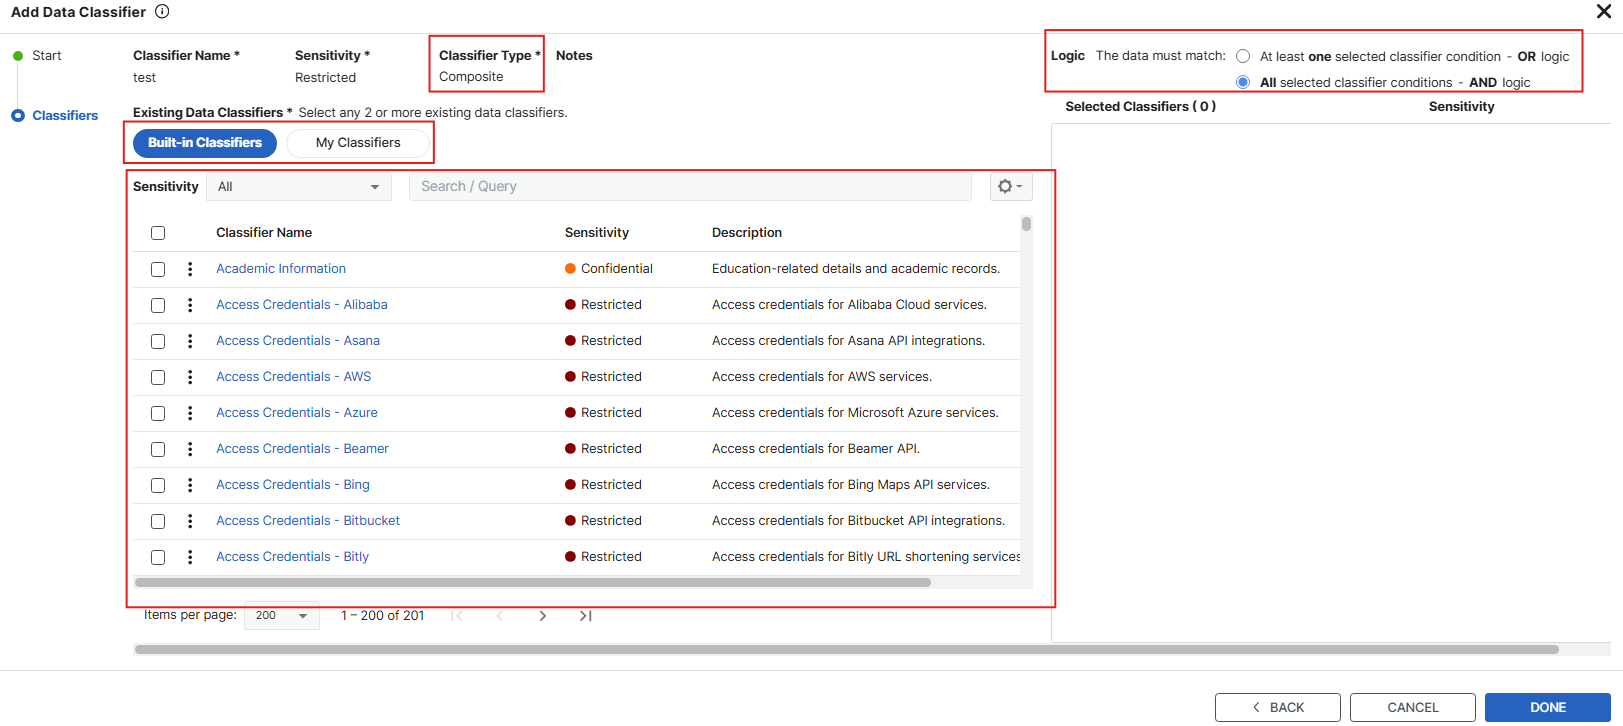The height and width of the screenshot is (726, 1623).
Task: Click the classifier table's horizontal scrollbar
Action: (532, 582)
